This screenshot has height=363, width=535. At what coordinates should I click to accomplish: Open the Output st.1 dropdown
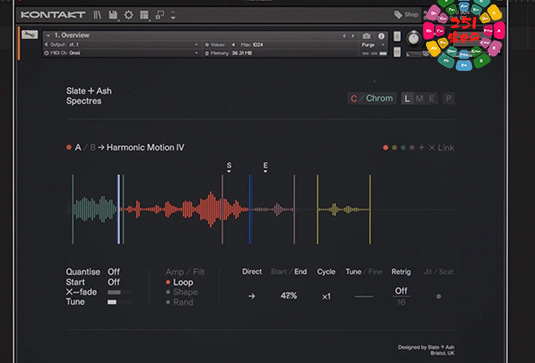point(121,44)
